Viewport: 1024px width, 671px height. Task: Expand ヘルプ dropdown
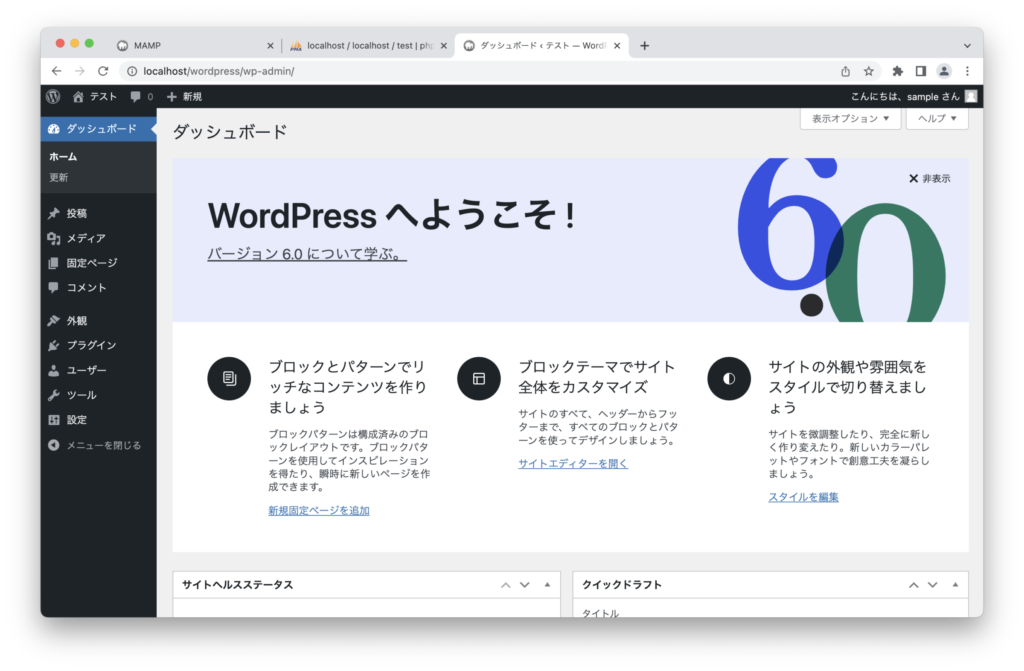coord(937,118)
